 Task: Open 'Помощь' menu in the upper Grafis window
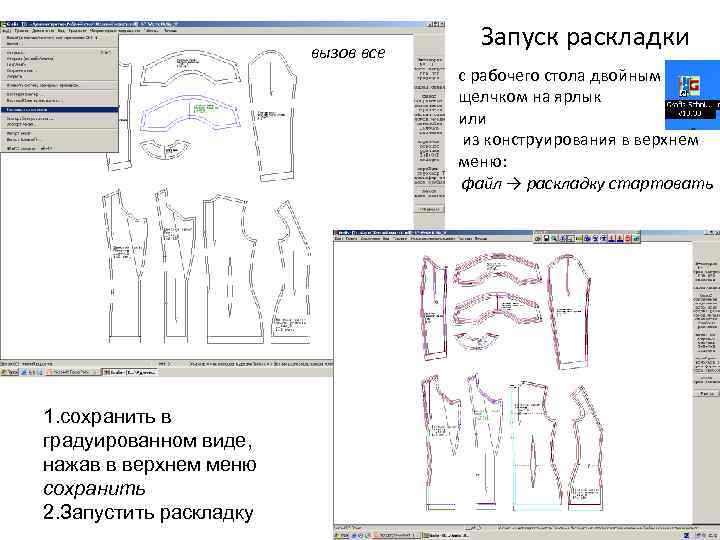pyautogui.click(x=170, y=31)
